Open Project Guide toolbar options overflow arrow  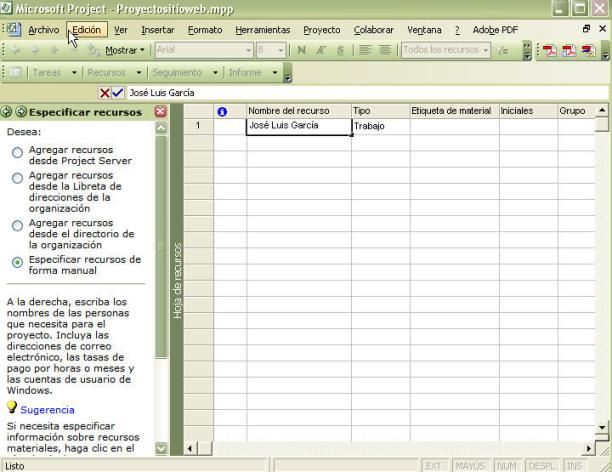(x=287, y=73)
